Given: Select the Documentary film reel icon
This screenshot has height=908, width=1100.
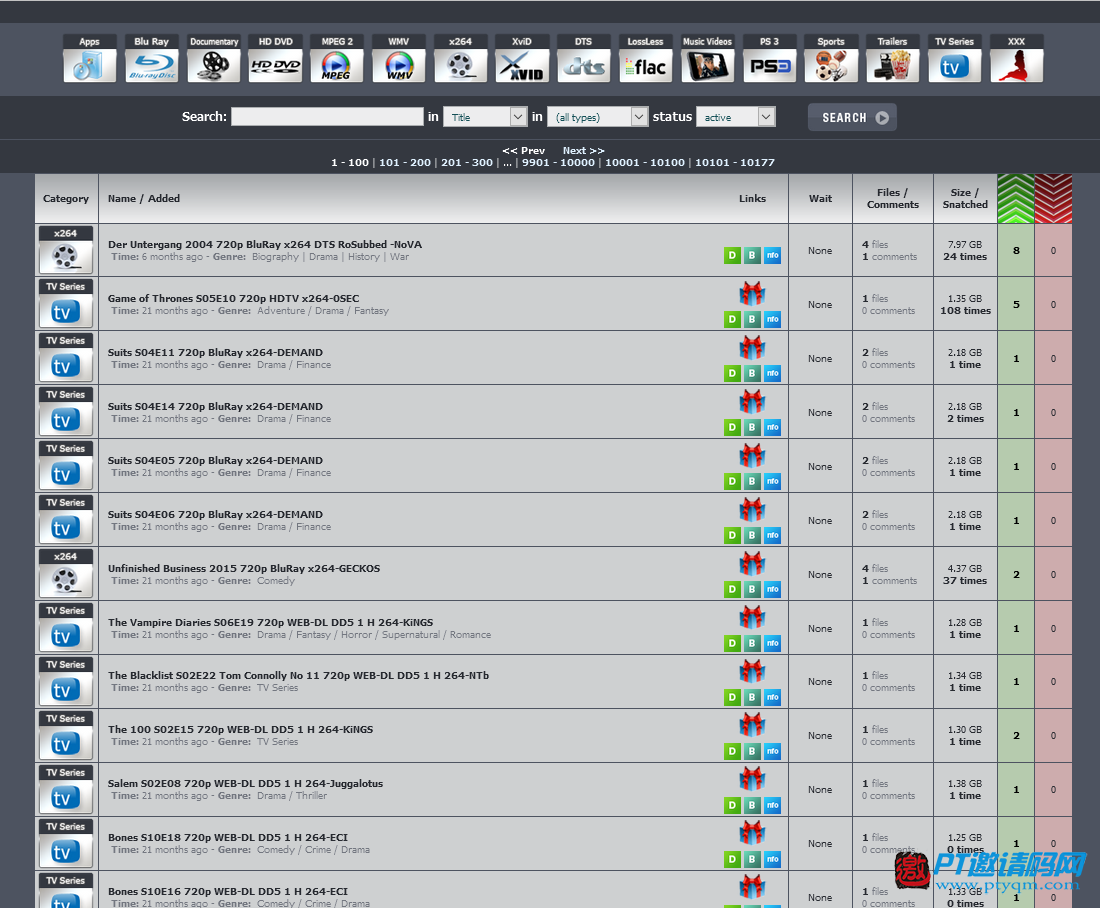Looking at the screenshot, I should tap(214, 58).
